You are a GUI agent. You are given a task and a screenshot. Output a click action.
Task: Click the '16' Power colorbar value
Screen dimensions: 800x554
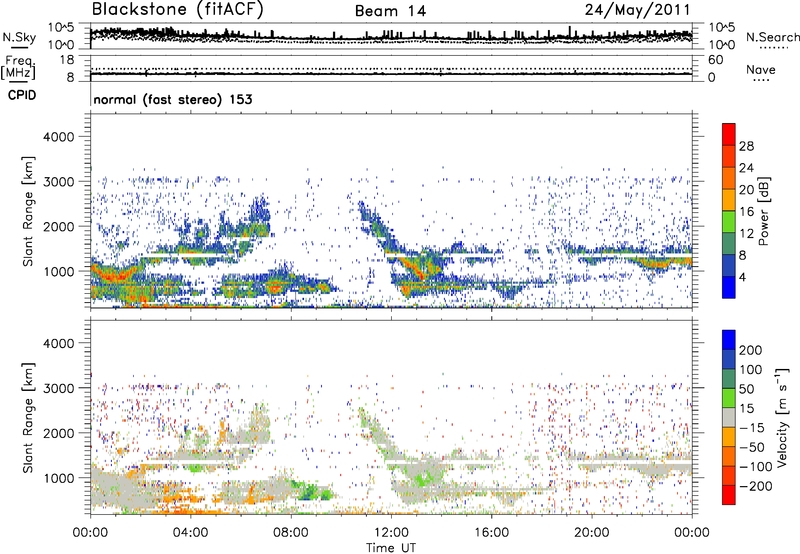click(746, 212)
